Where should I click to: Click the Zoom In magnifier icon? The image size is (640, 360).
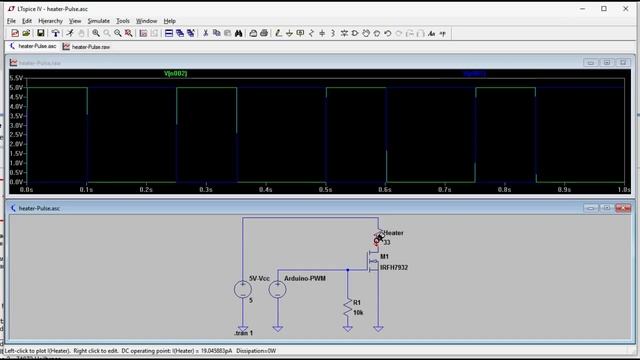point(96,33)
